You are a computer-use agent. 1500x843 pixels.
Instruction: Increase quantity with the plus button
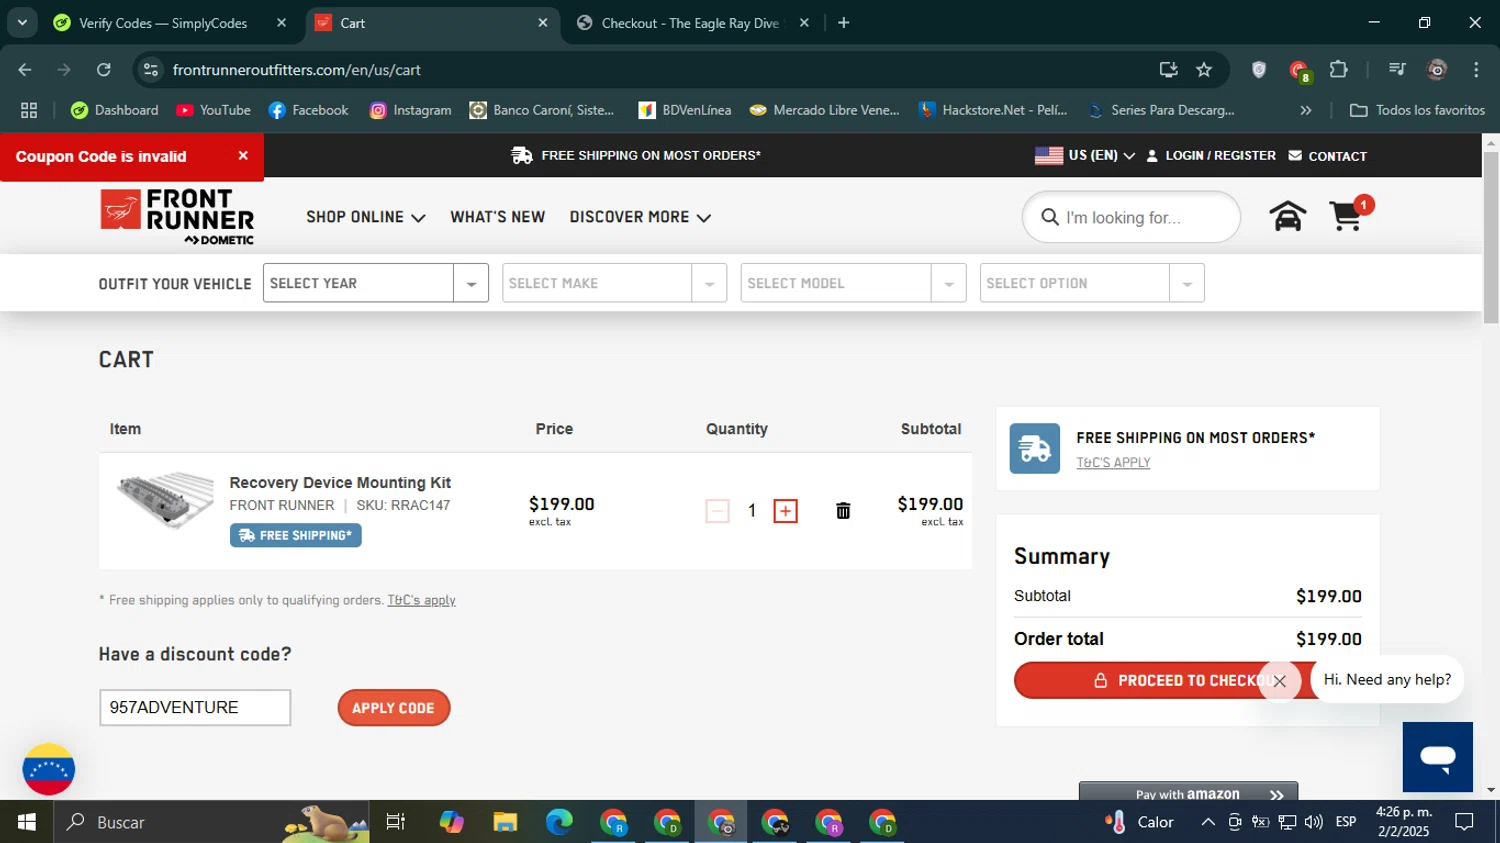(786, 511)
